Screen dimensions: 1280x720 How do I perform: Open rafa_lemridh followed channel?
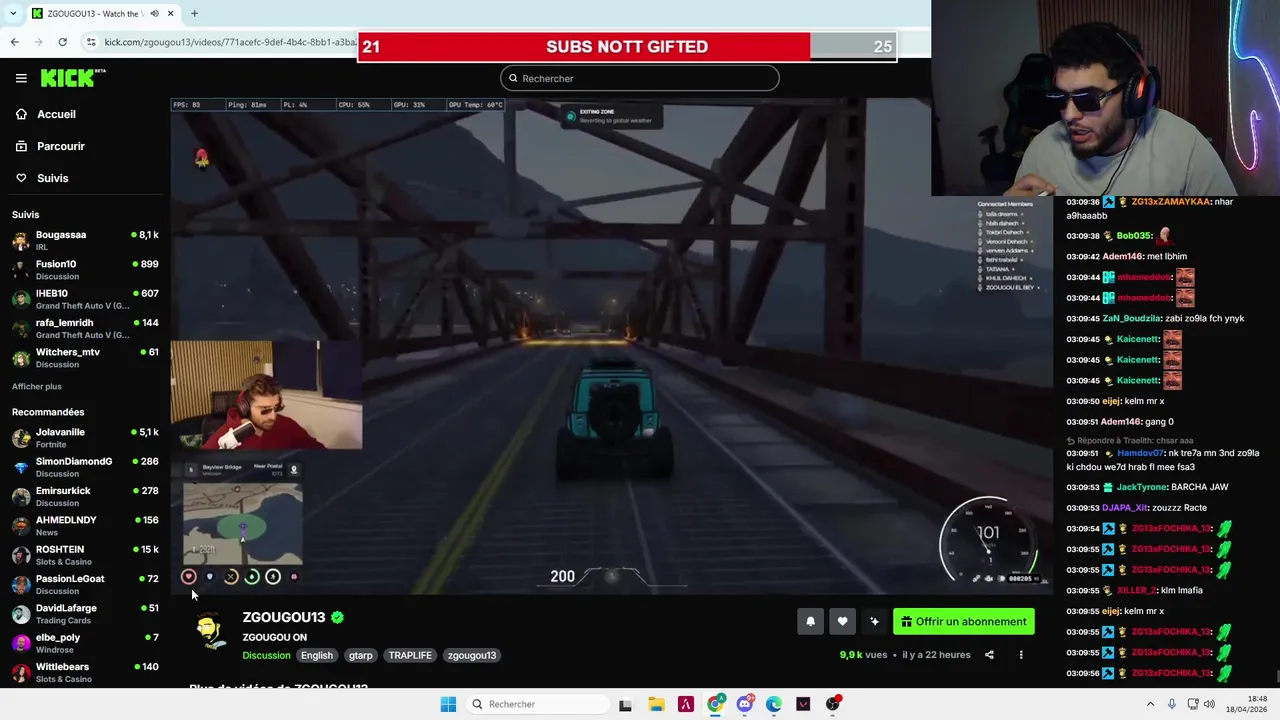[x=85, y=328]
